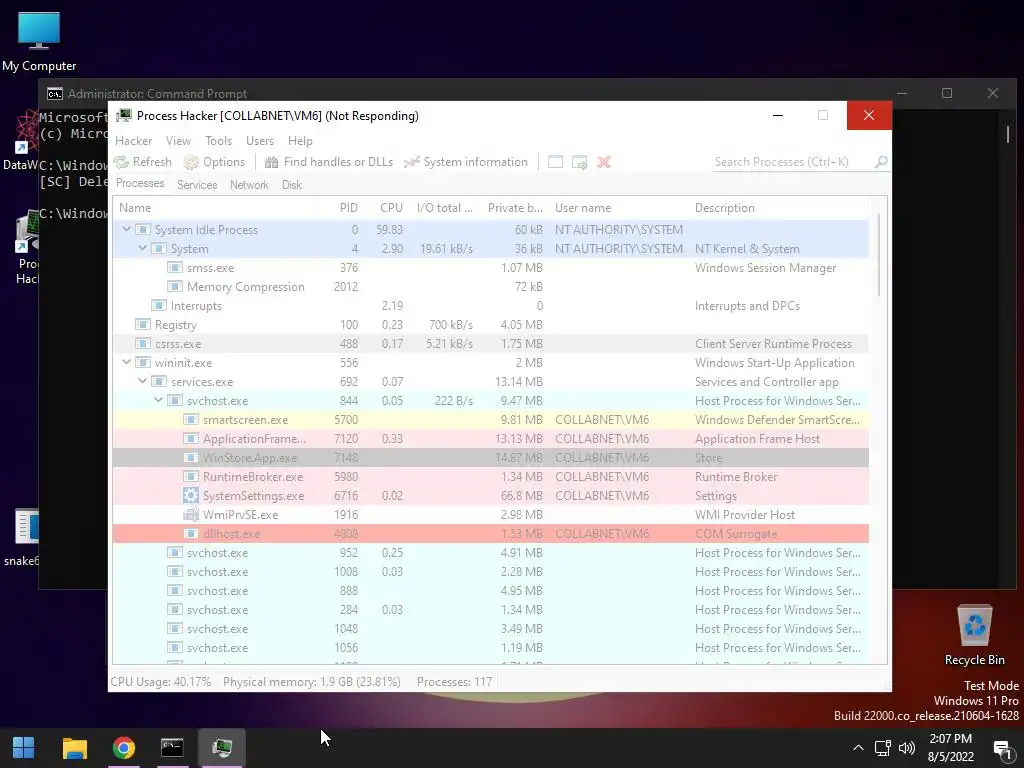Open the Windows Start button

24,748
